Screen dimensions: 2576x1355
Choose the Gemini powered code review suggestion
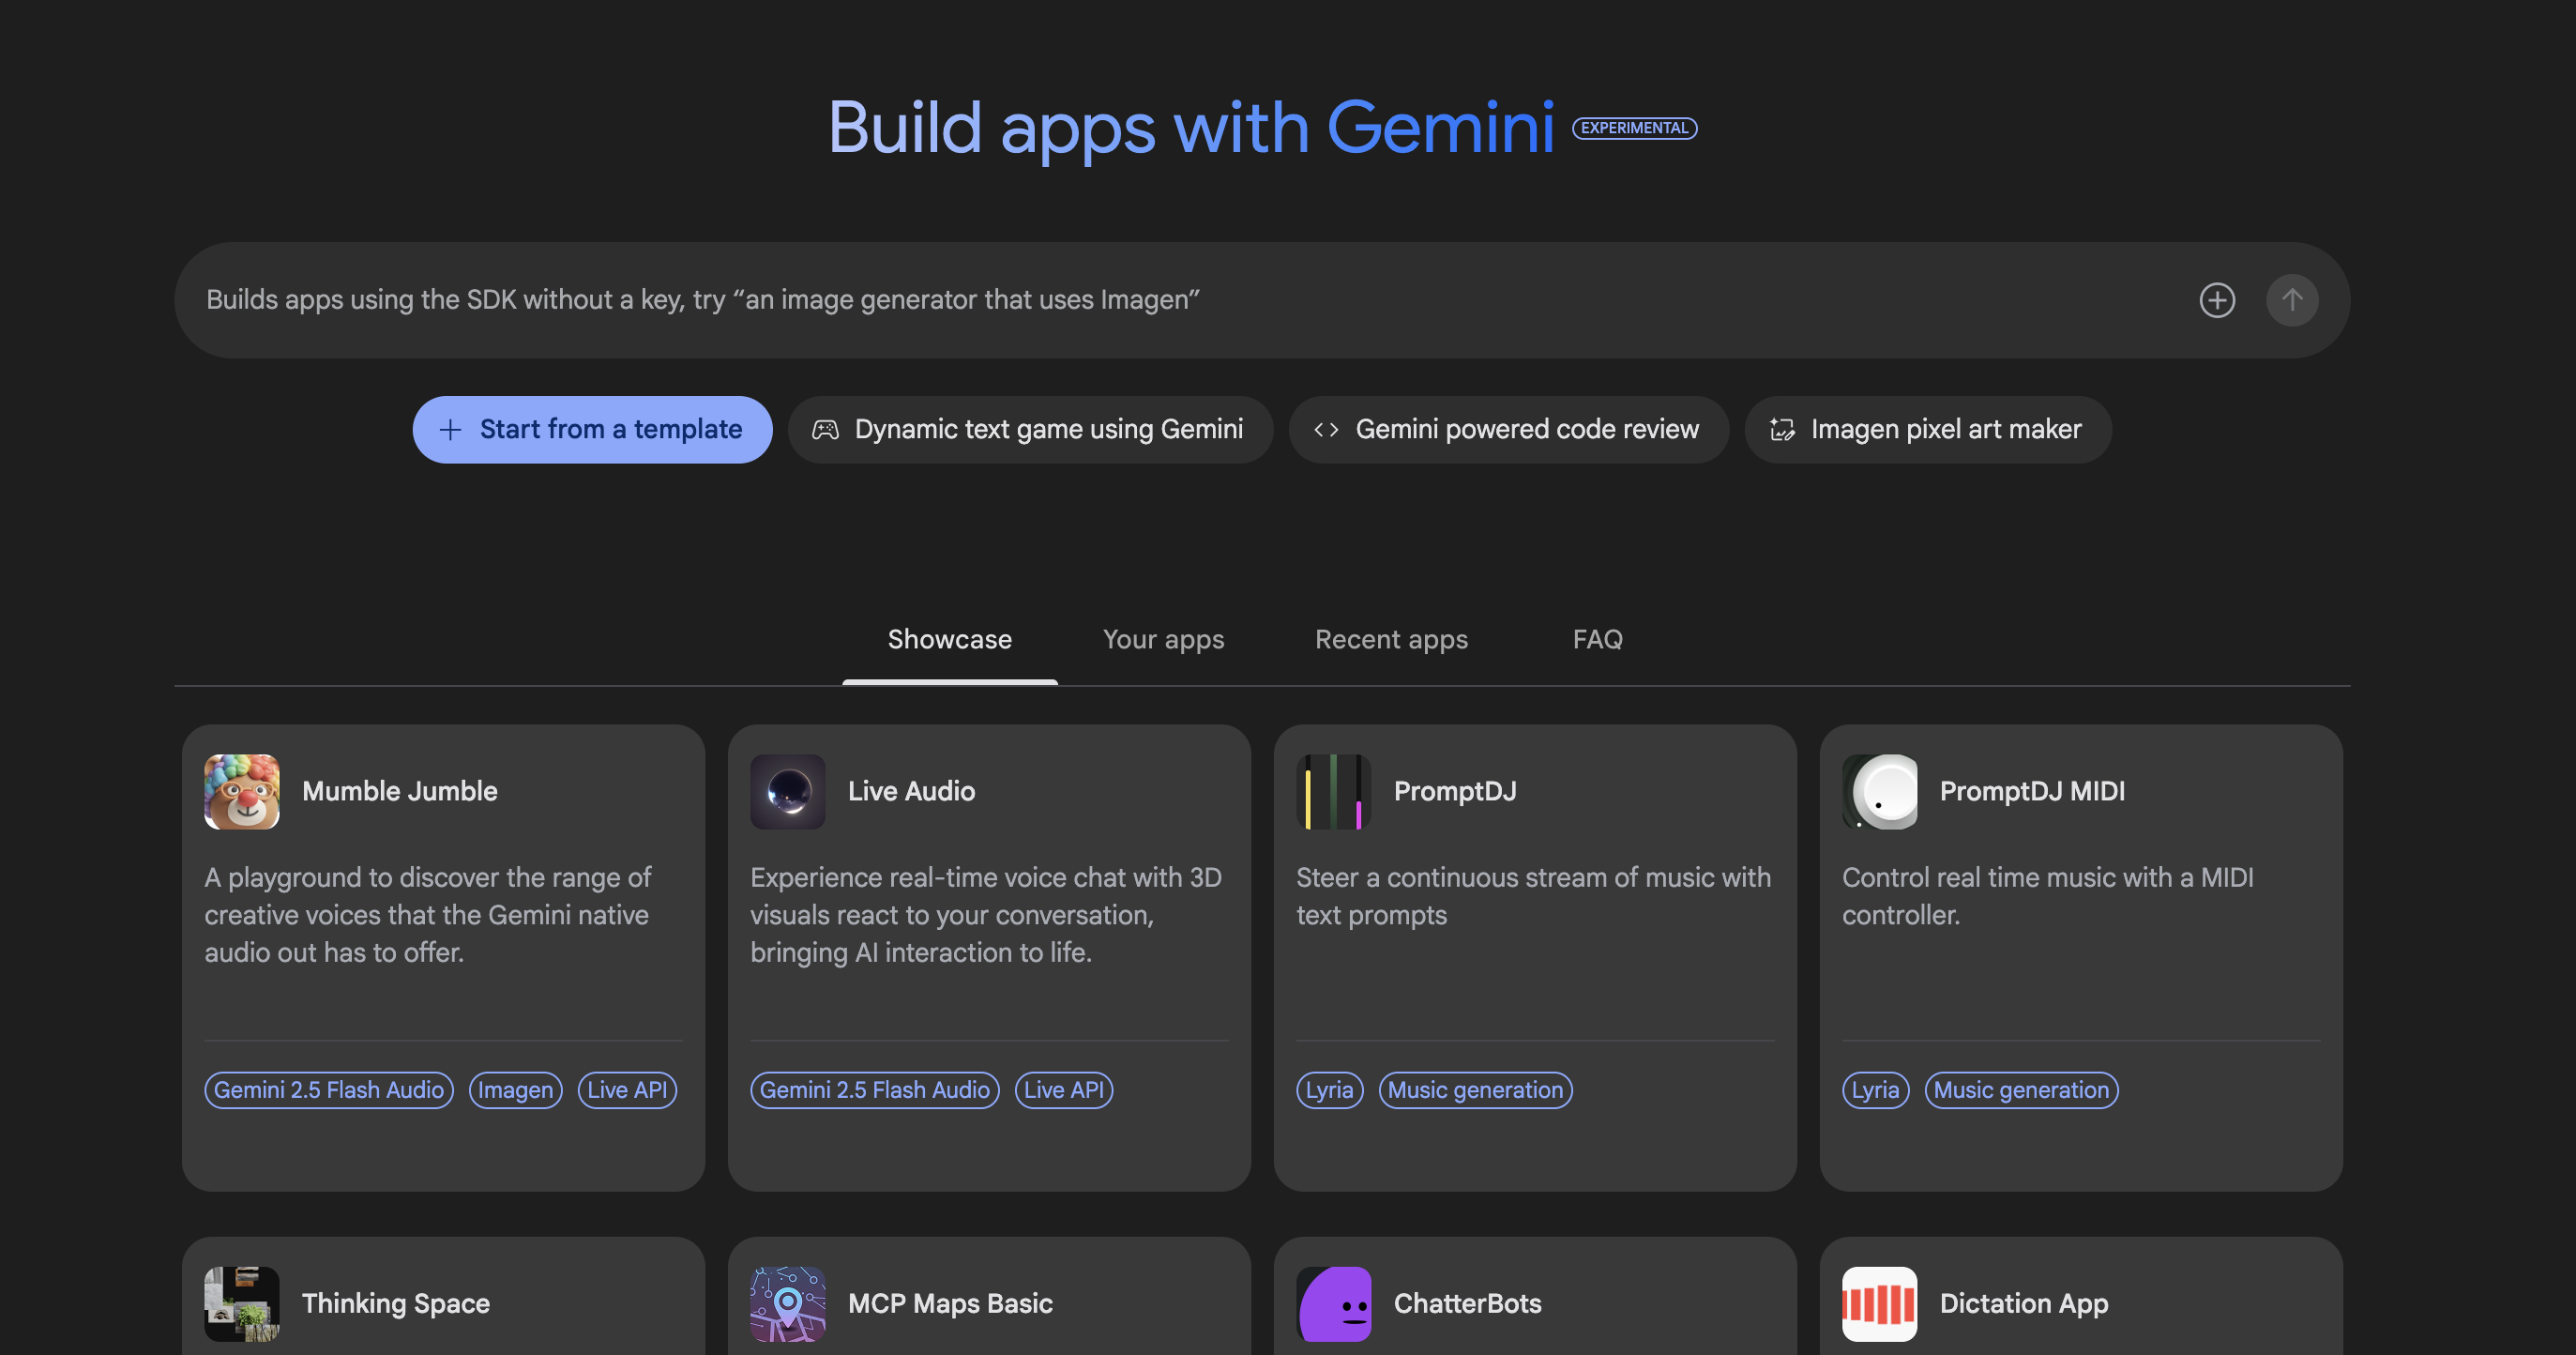[1508, 429]
